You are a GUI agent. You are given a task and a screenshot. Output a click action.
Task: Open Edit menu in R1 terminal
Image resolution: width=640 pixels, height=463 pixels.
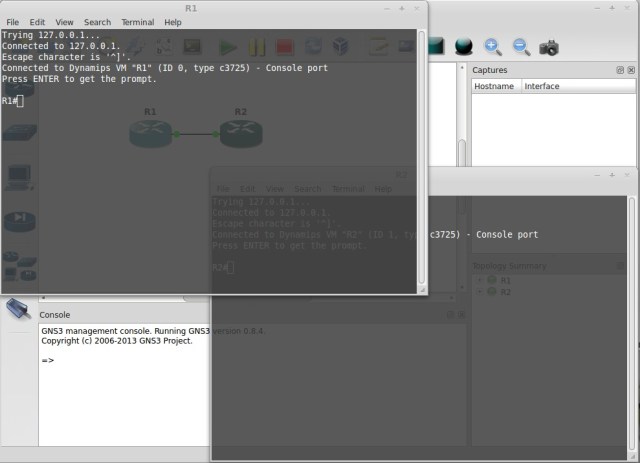pyautogui.click(x=37, y=21)
